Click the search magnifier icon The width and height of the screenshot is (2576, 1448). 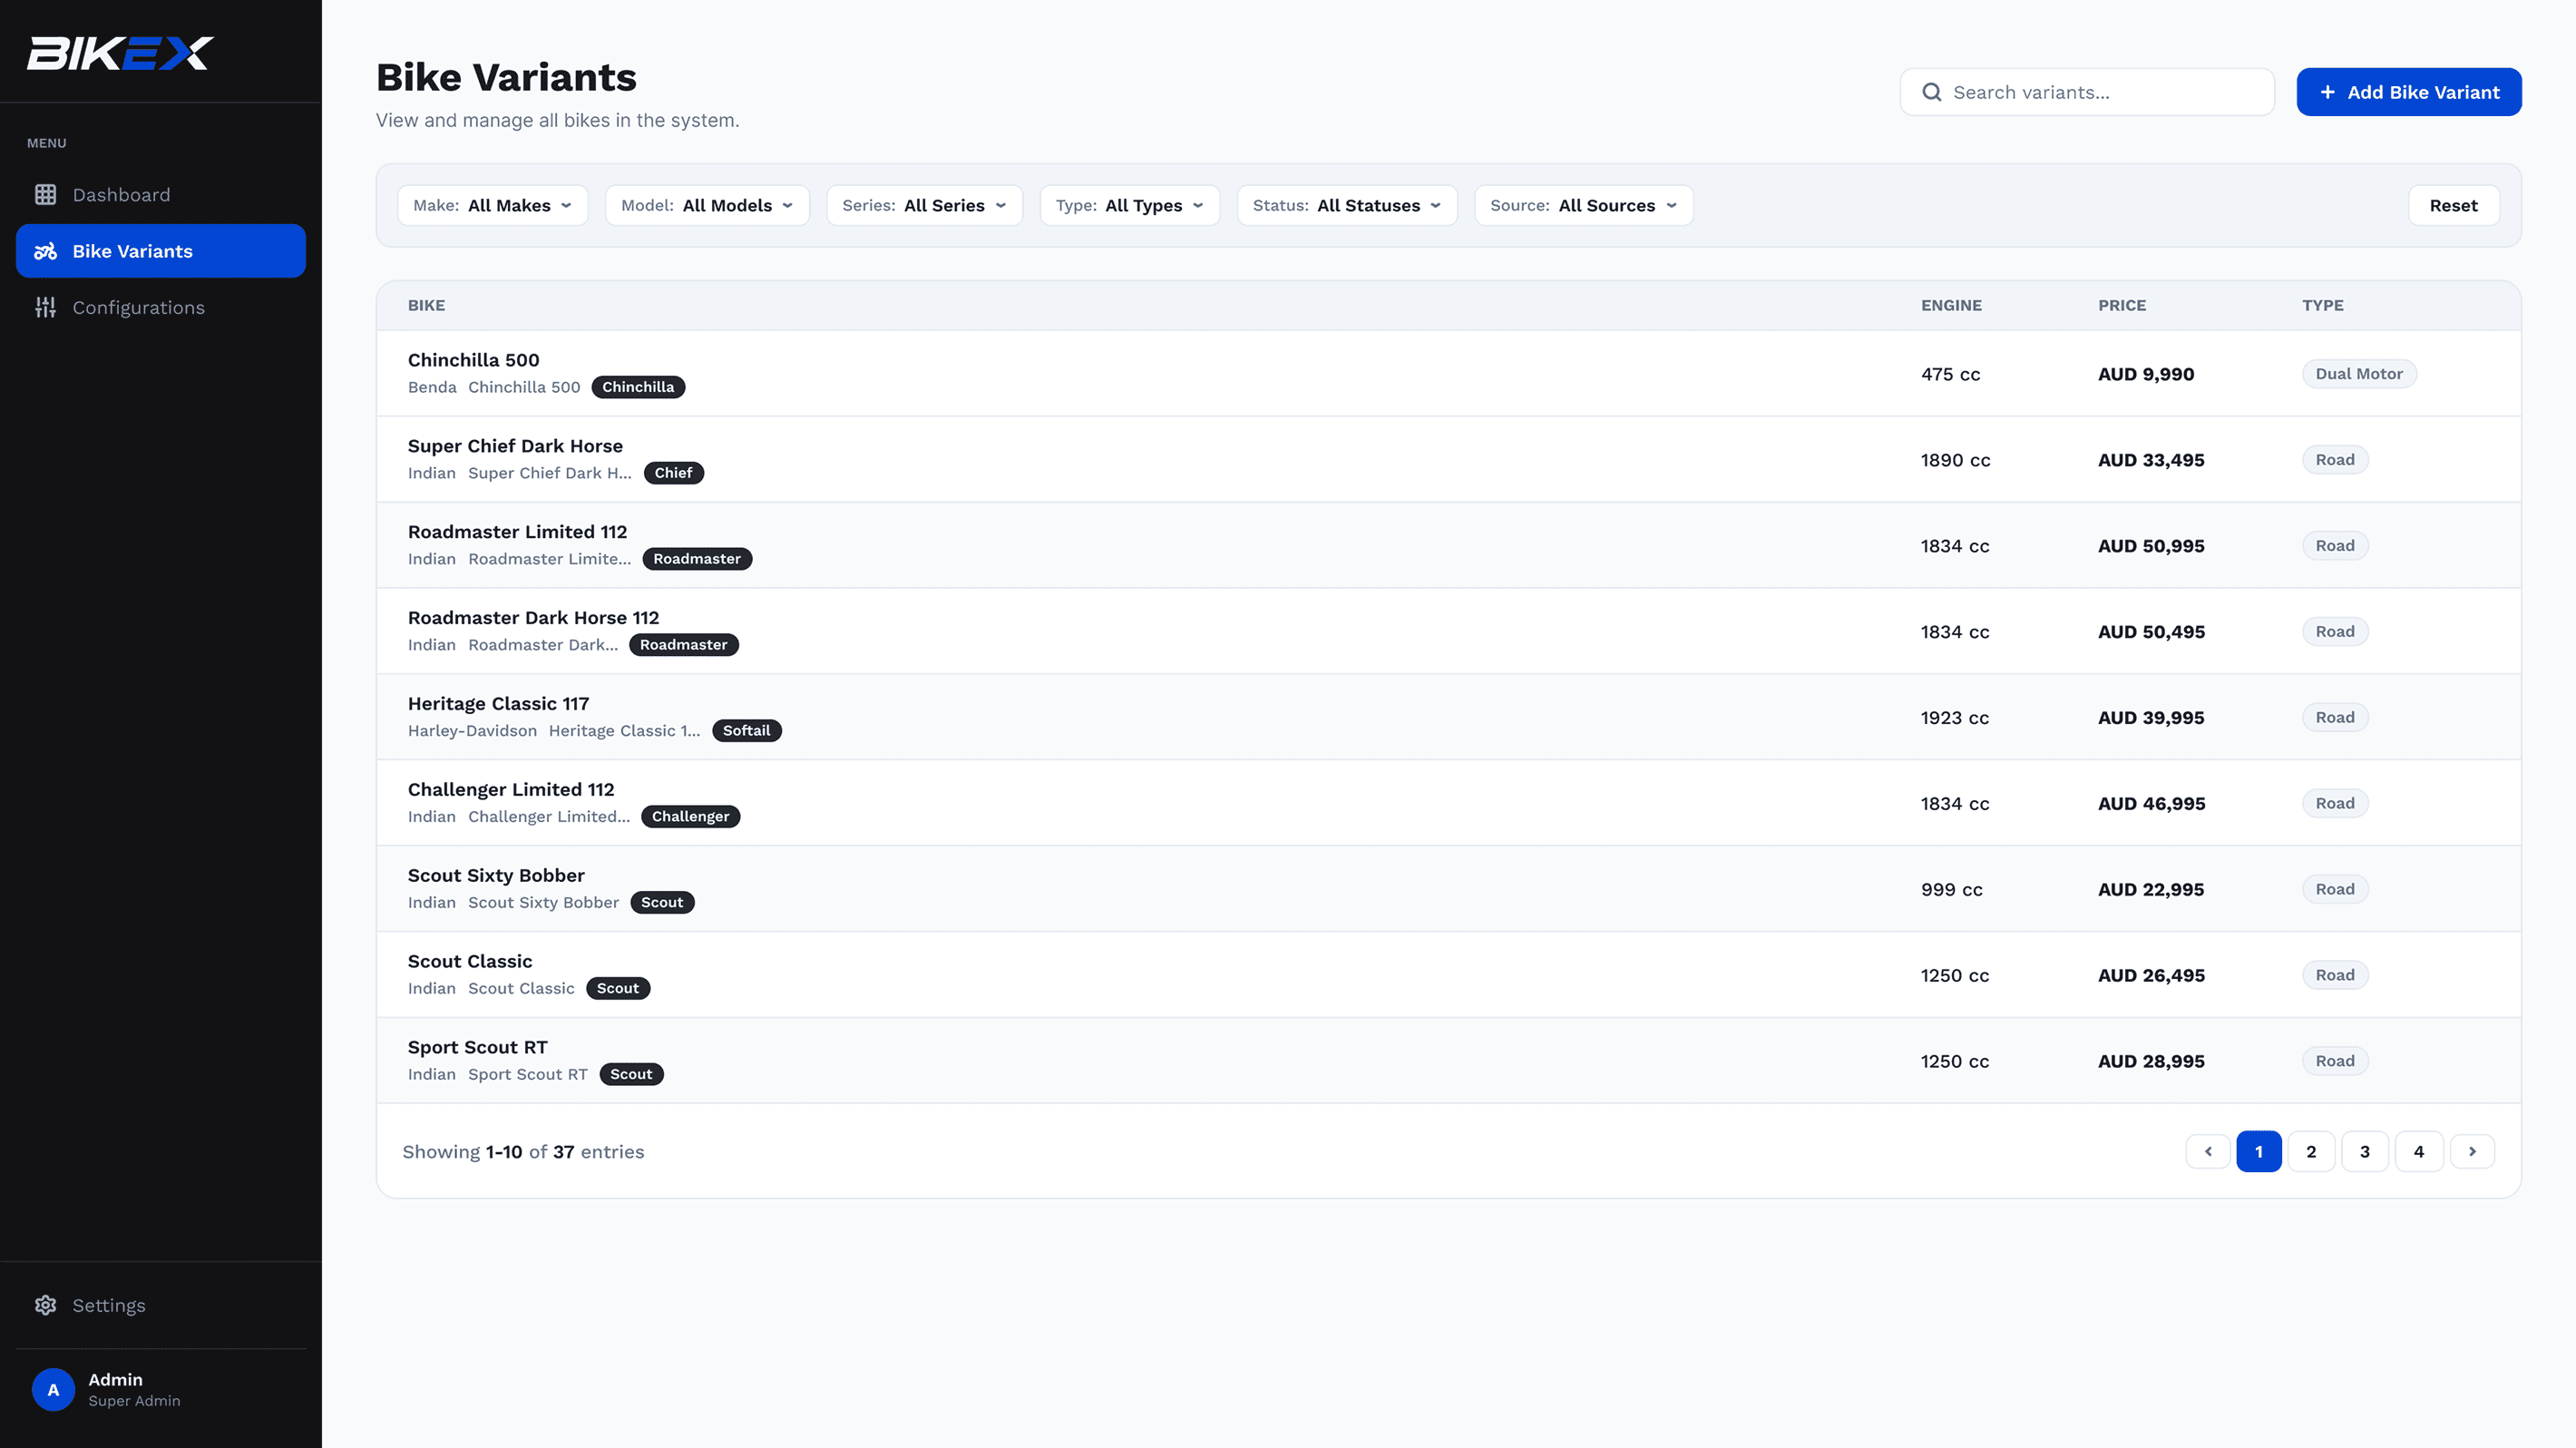1932,92
